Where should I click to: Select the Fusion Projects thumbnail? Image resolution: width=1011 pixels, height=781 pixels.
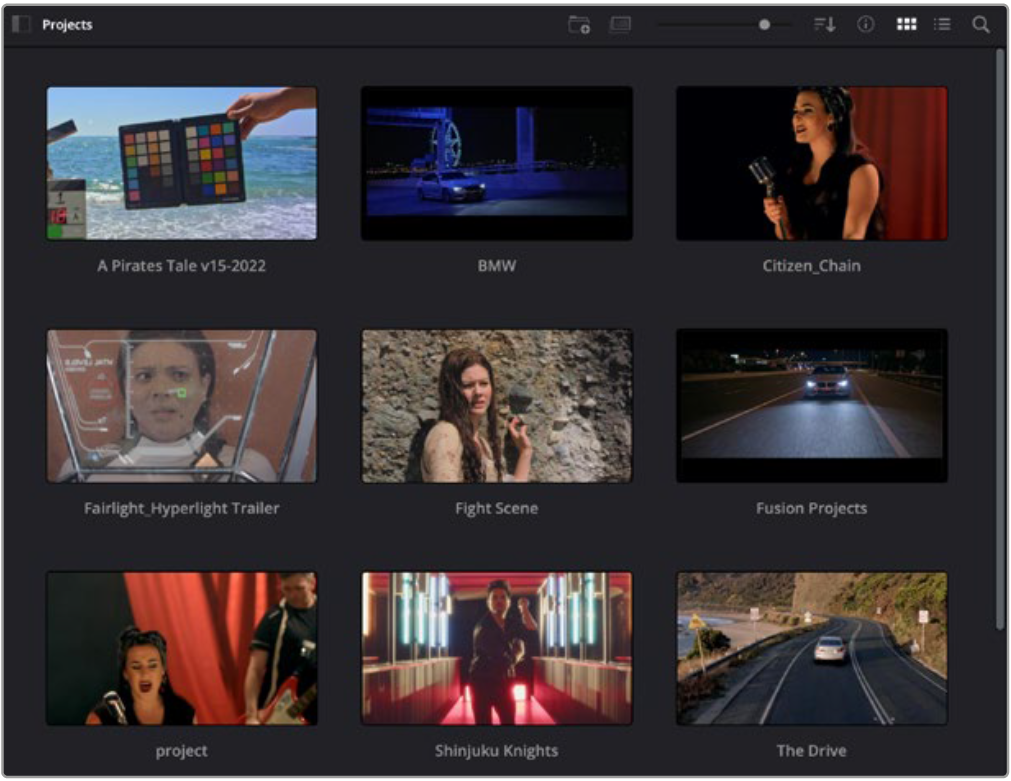coord(811,406)
